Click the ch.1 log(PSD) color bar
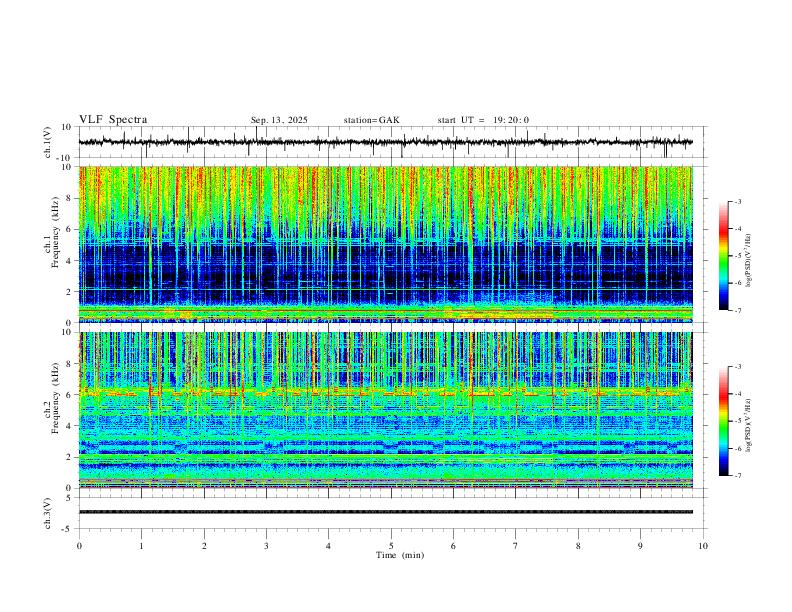Screen dimensions: 792x612 click(x=724, y=256)
